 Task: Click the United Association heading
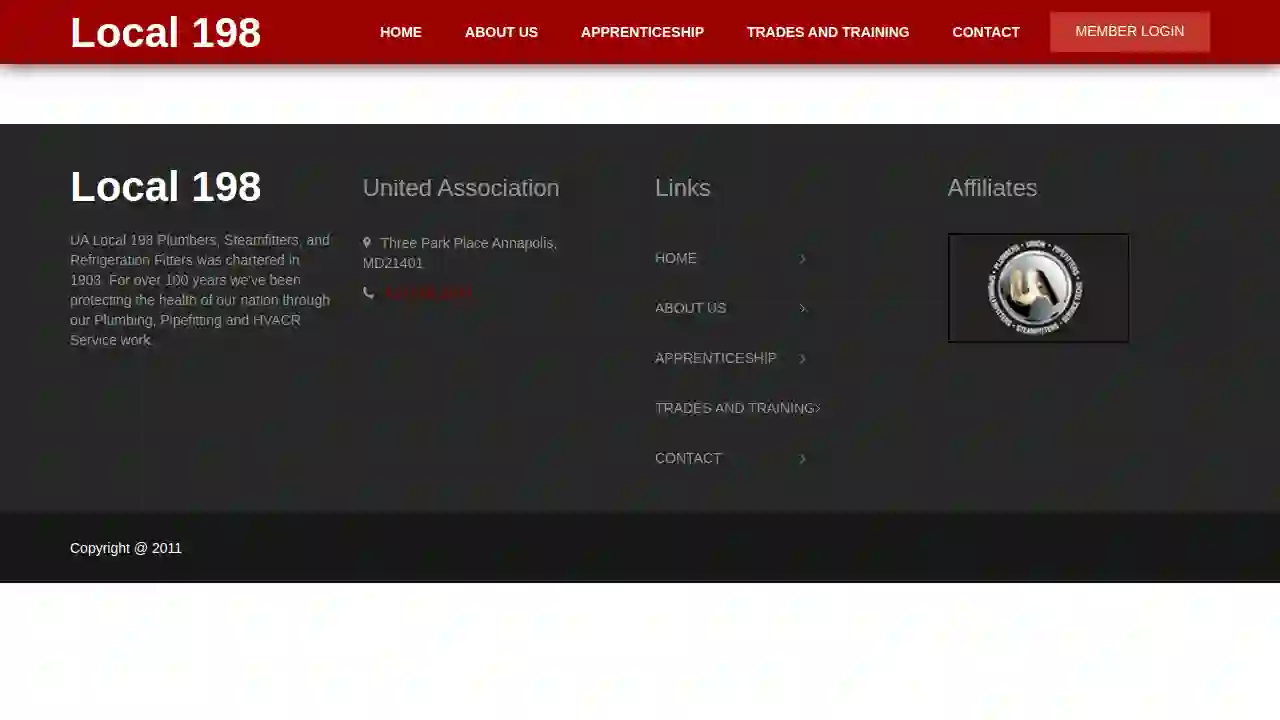pyautogui.click(x=461, y=188)
